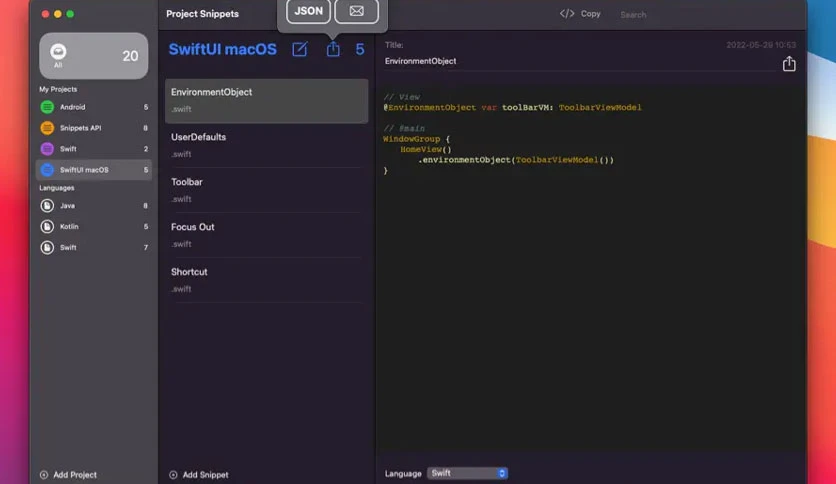Image resolution: width=836 pixels, height=484 pixels.
Task: Select the SwiftUI macOS project
Action: pyautogui.click(x=94, y=170)
